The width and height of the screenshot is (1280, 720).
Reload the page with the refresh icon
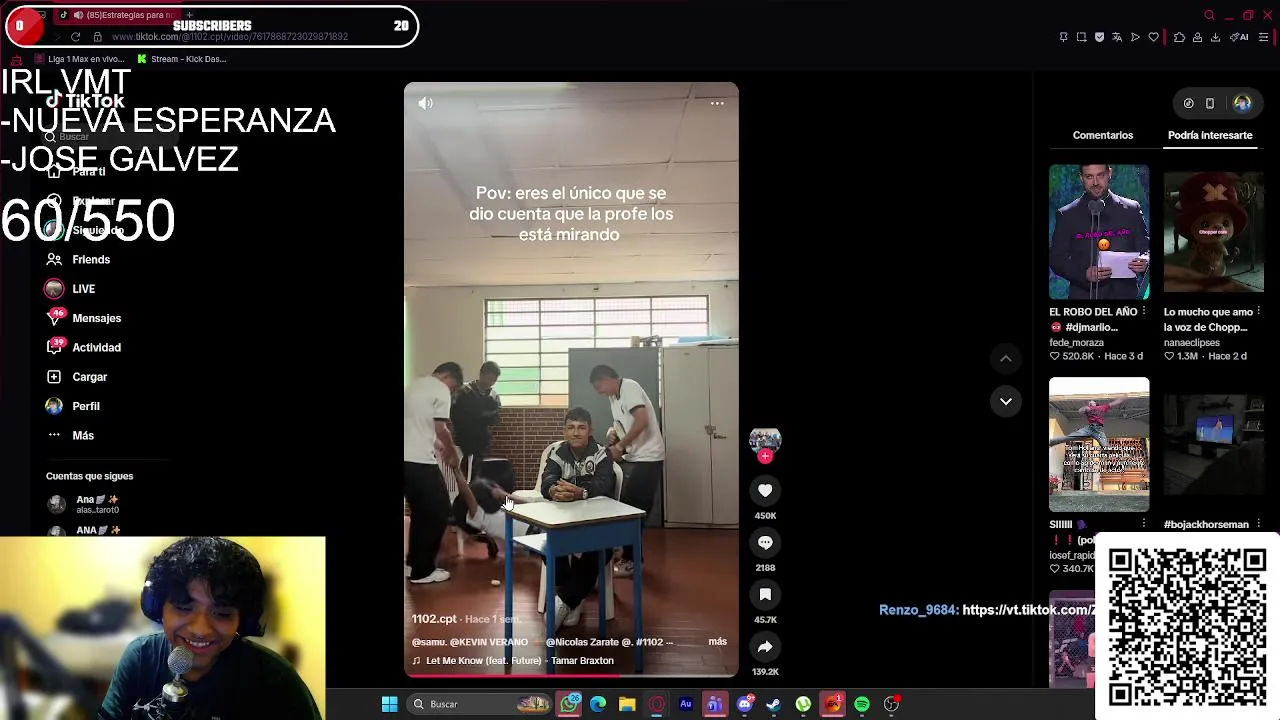(75, 37)
